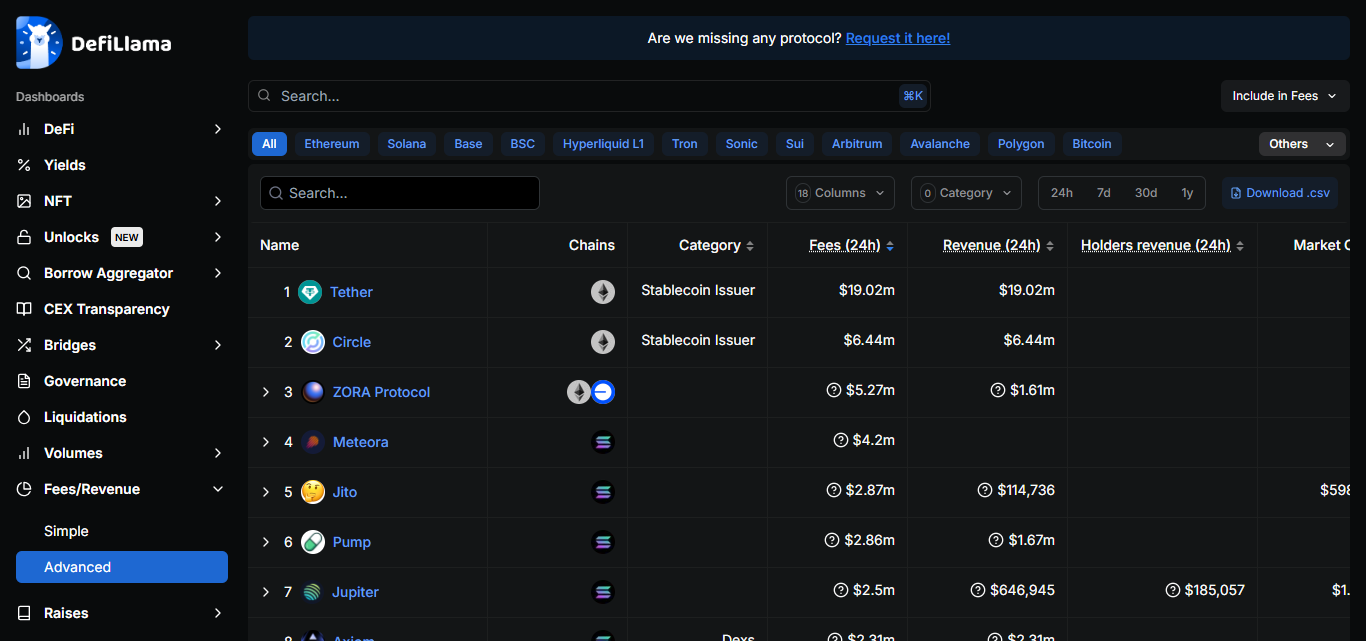Click the Bridges shuffle icon
Viewport: 1366px width, 641px height.
coord(24,345)
